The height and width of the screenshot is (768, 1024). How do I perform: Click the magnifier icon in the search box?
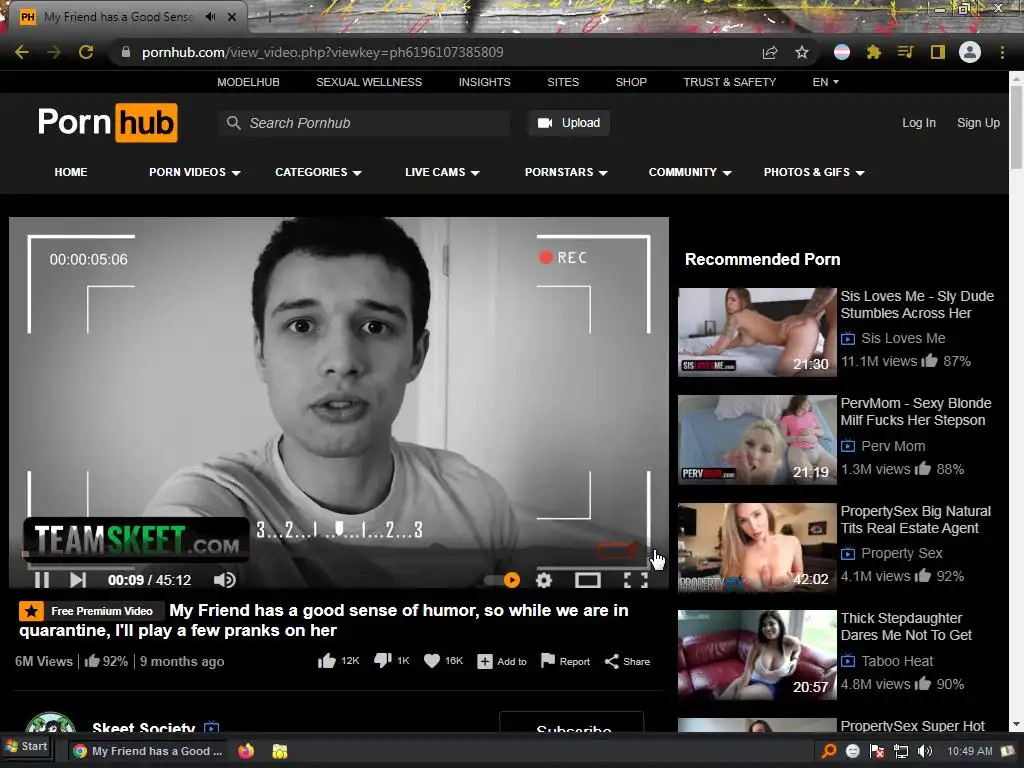pyautogui.click(x=233, y=123)
